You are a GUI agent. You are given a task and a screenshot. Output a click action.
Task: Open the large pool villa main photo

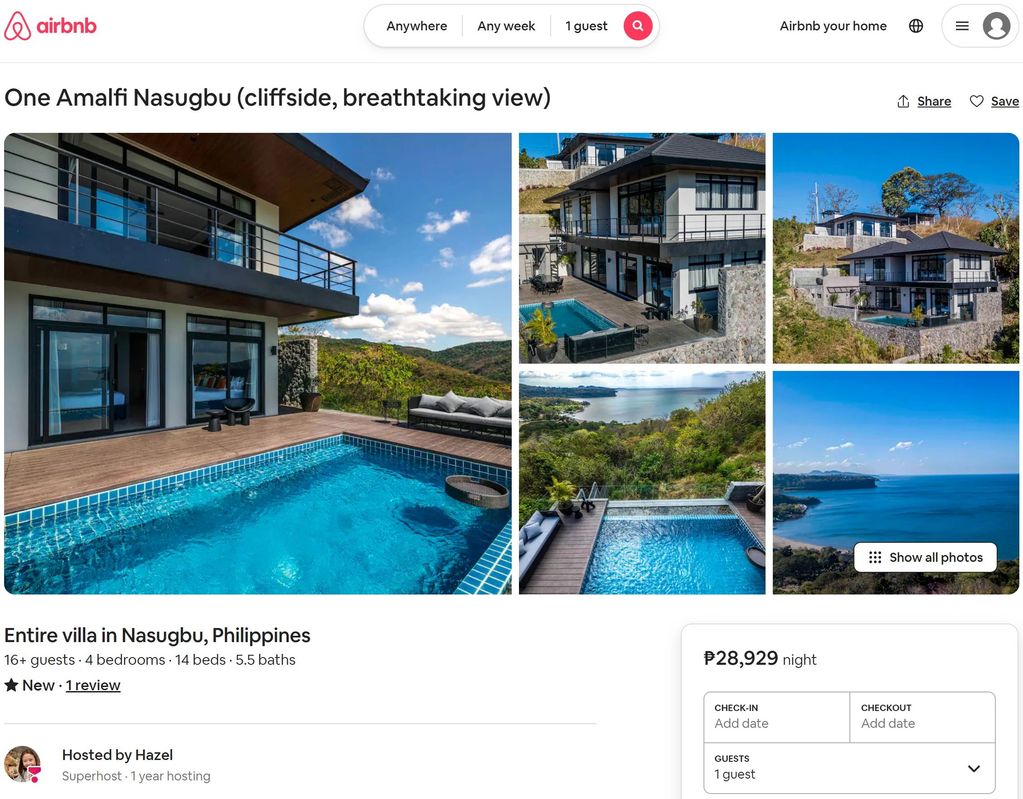(x=258, y=363)
